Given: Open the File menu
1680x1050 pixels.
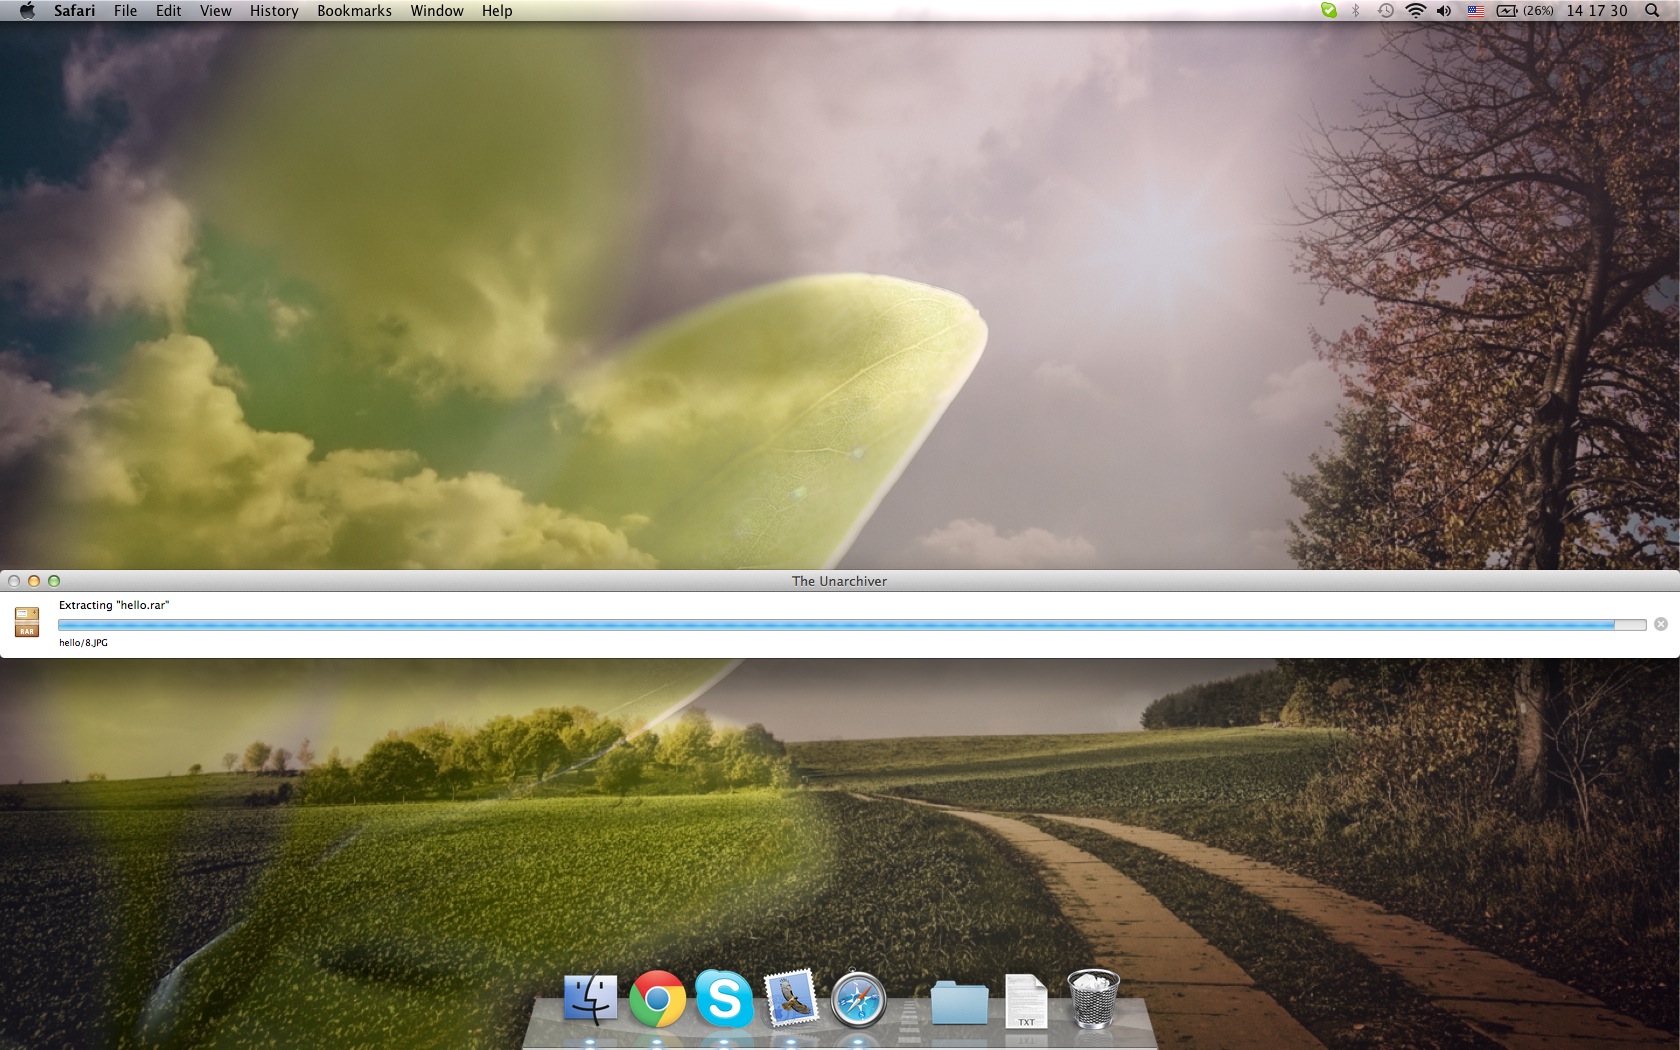Looking at the screenshot, I should pos(126,11).
